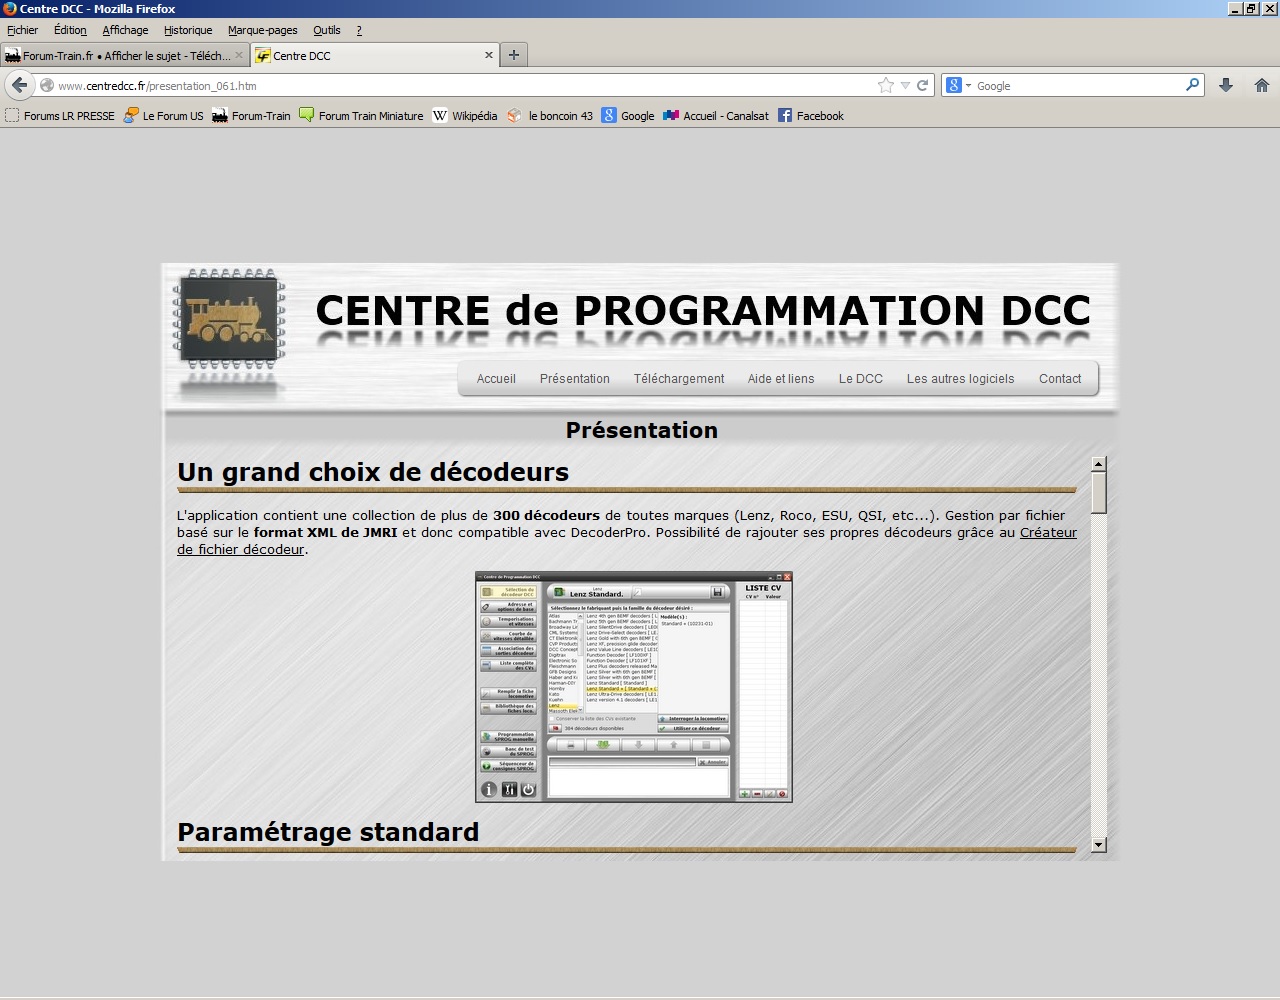
Task: Open the Édition menu
Action: pyautogui.click(x=70, y=30)
